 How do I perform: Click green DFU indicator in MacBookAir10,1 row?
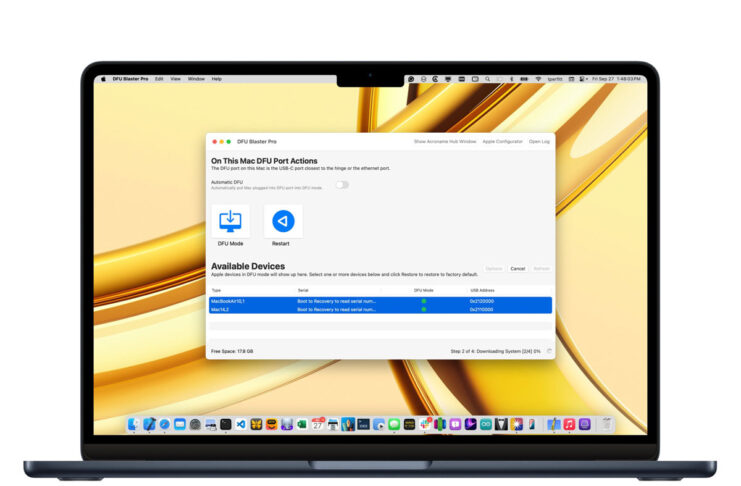424,301
